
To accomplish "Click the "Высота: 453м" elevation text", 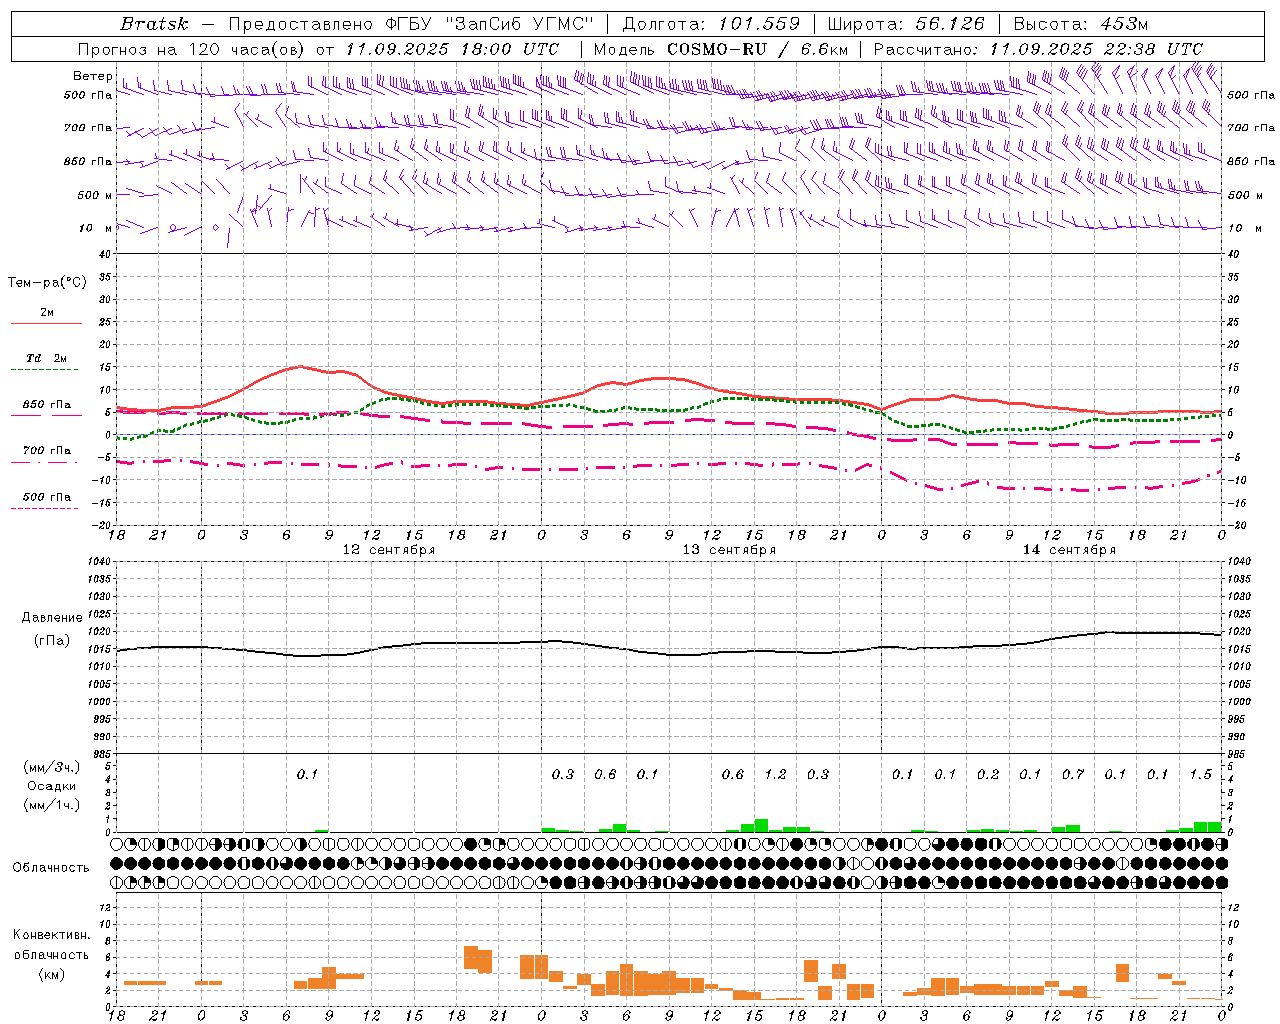I will 1081,24.
